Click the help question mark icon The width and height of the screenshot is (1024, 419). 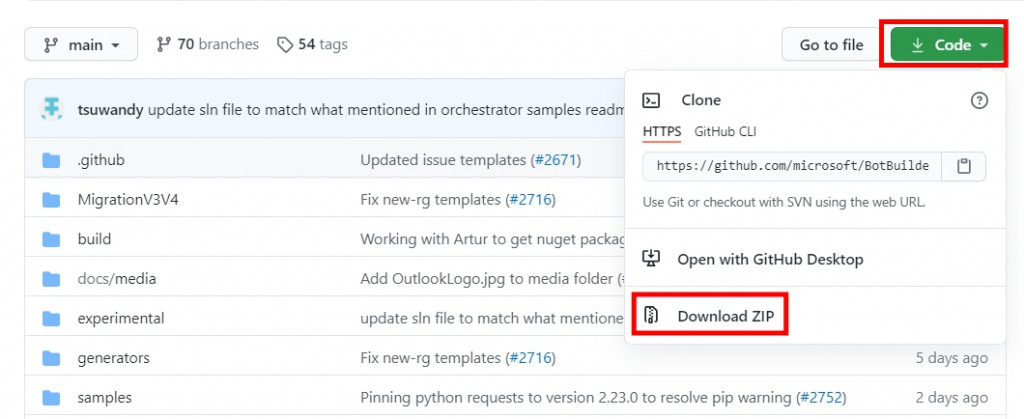[979, 100]
